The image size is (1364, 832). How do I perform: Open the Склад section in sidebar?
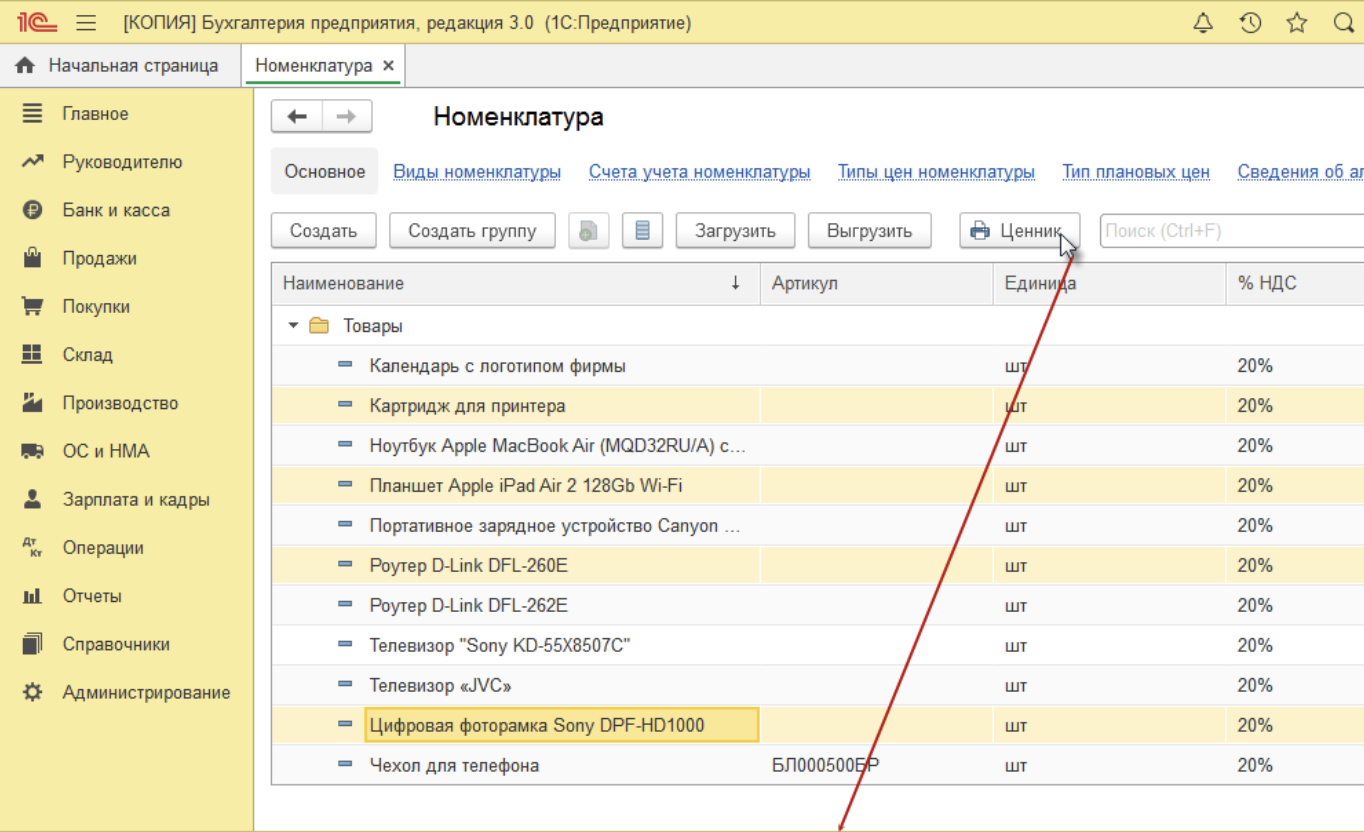(x=87, y=355)
